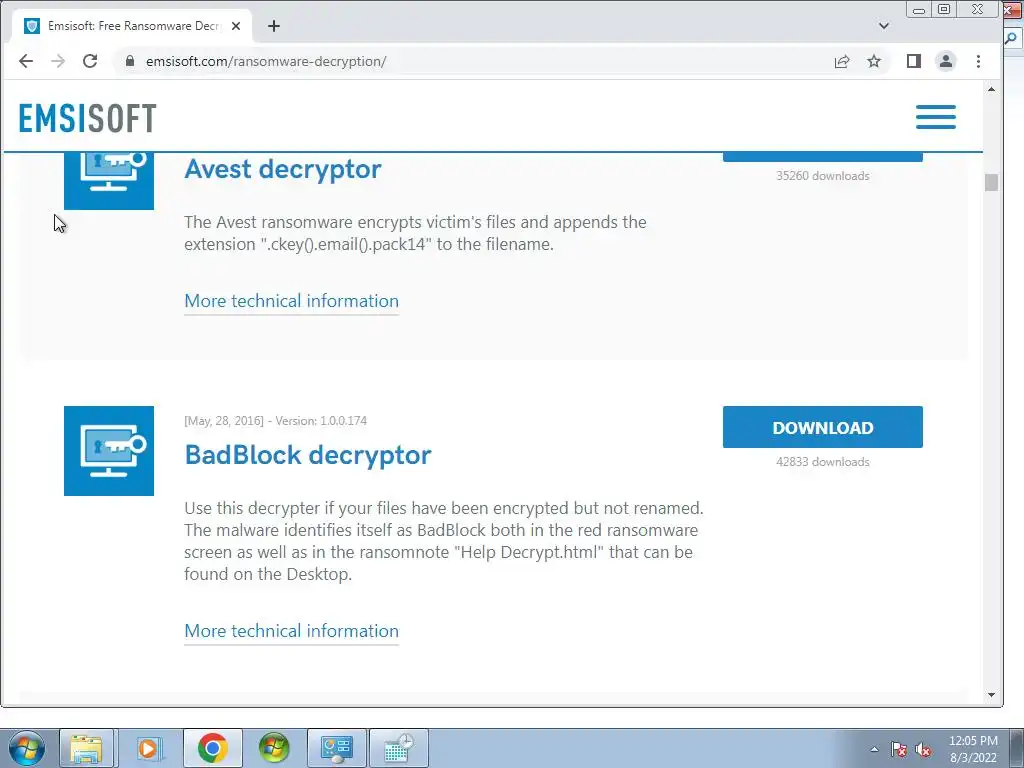Click the browser forward arrow
The height and width of the screenshot is (768, 1024).
pos(58,61)
